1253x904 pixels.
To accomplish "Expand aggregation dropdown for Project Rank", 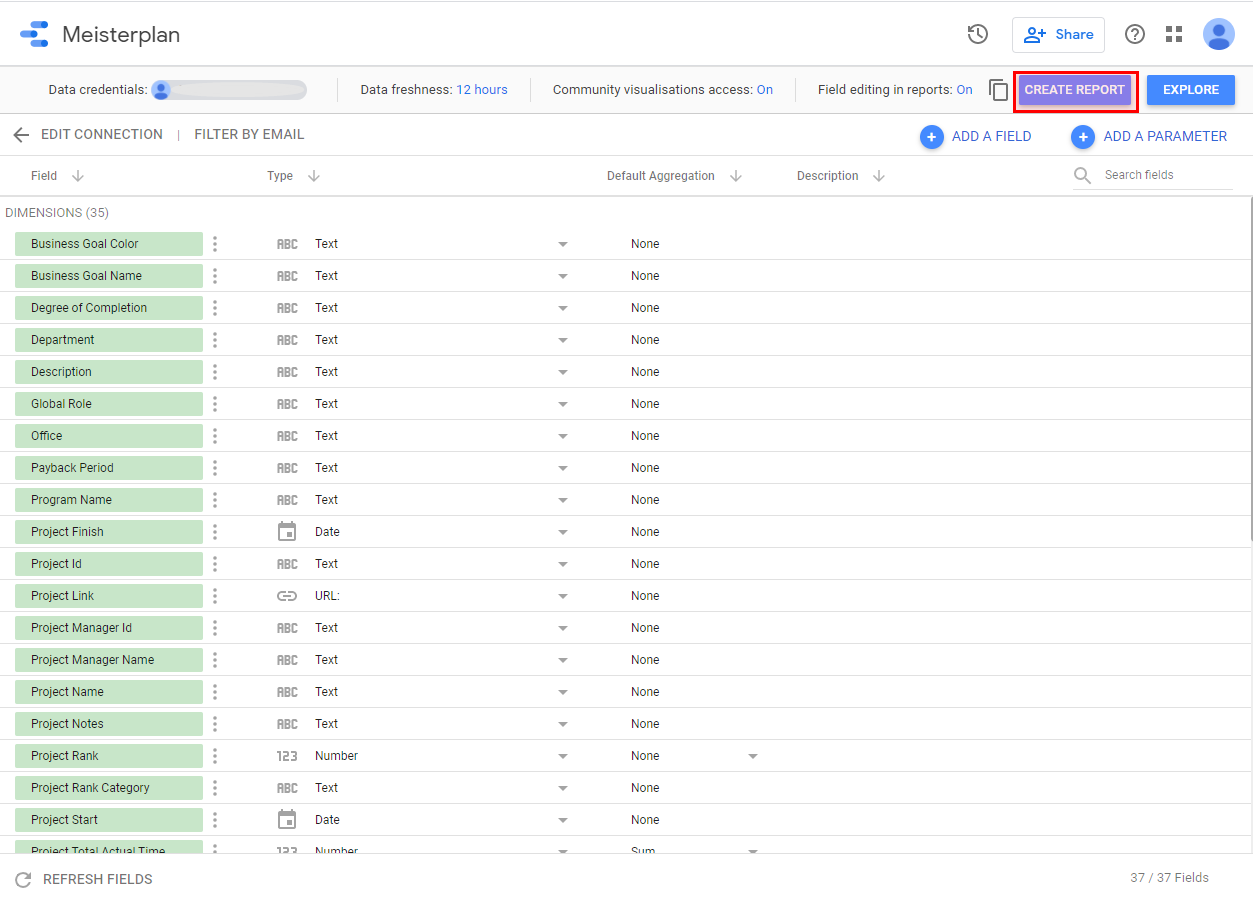I will pos(753,756).
